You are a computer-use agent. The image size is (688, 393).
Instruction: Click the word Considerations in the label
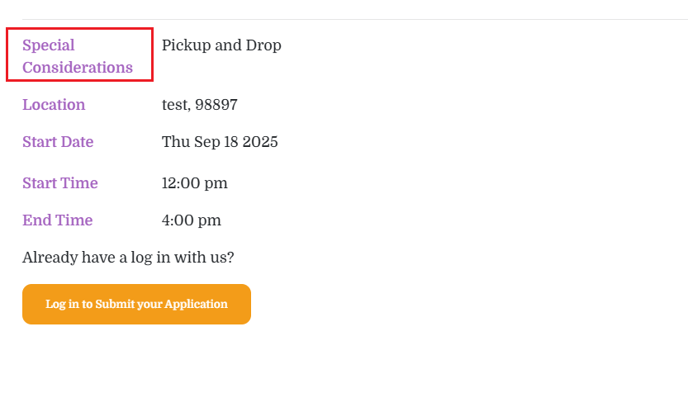coord(78,68)
